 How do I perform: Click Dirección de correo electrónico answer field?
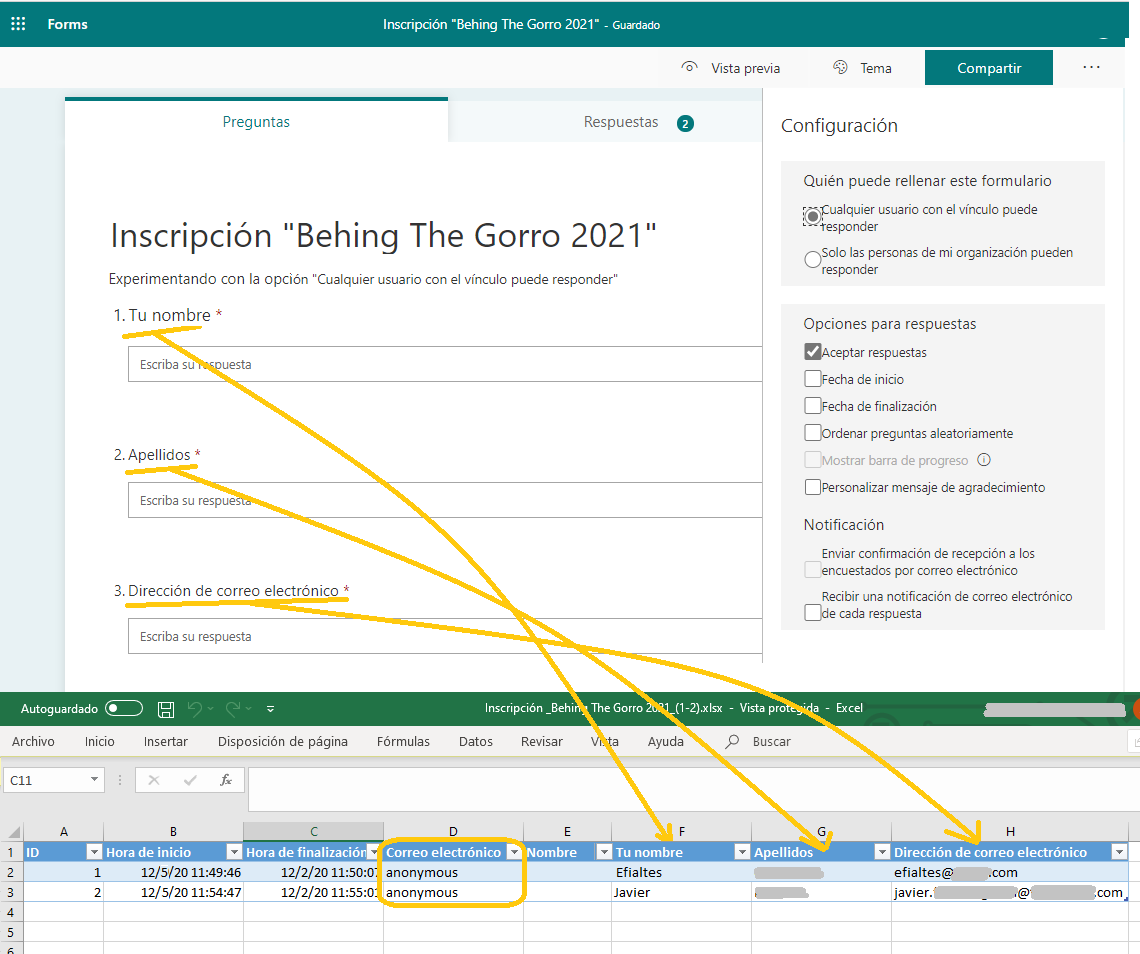point(445,636)
